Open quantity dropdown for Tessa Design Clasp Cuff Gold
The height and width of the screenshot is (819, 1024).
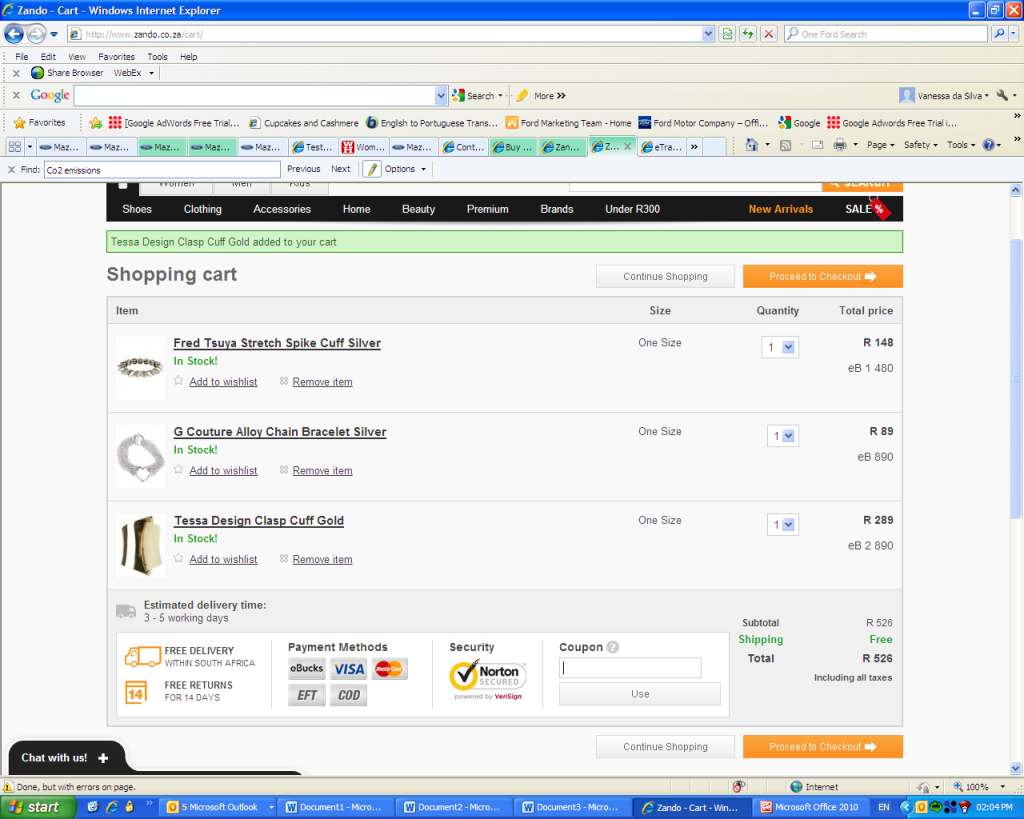point(782,524)
